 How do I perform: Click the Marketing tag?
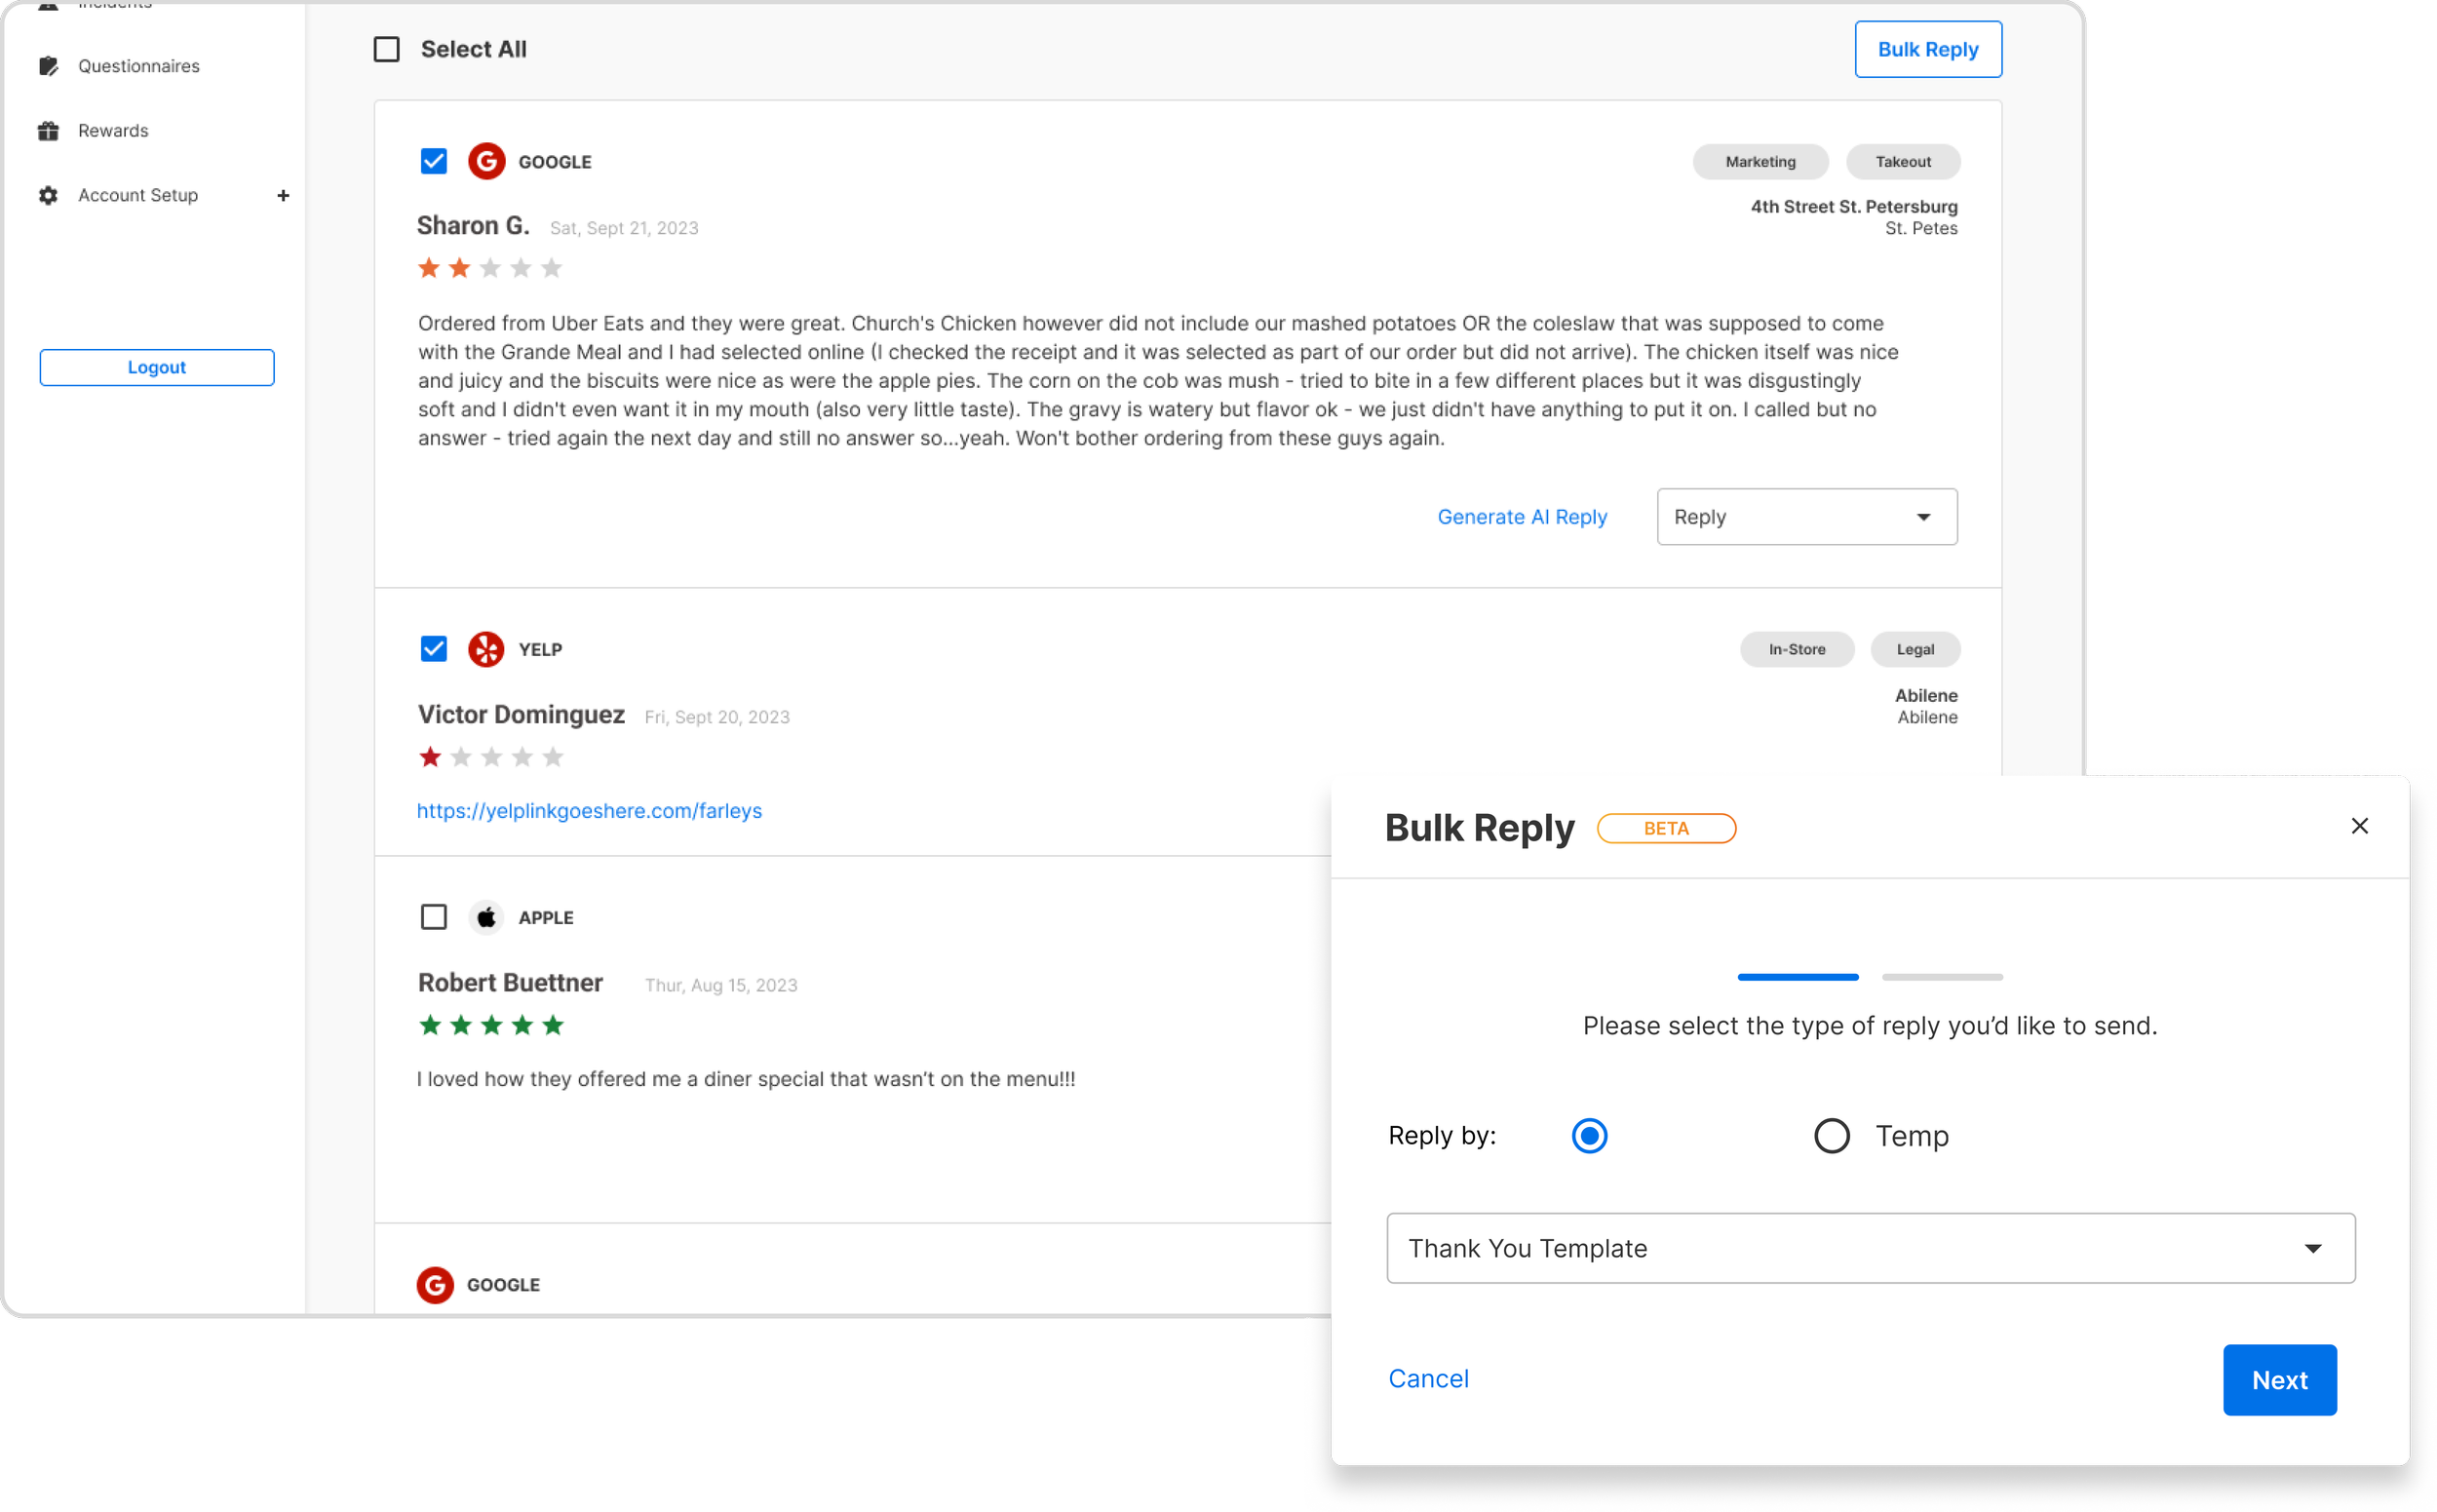[x=1760, y=162]
